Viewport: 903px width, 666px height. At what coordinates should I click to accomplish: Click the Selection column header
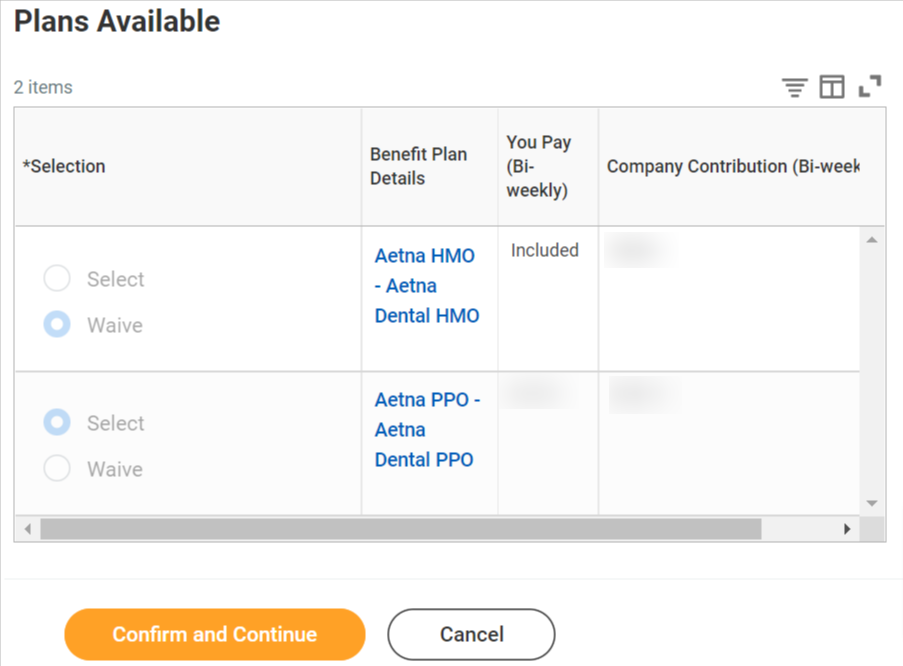64,166
